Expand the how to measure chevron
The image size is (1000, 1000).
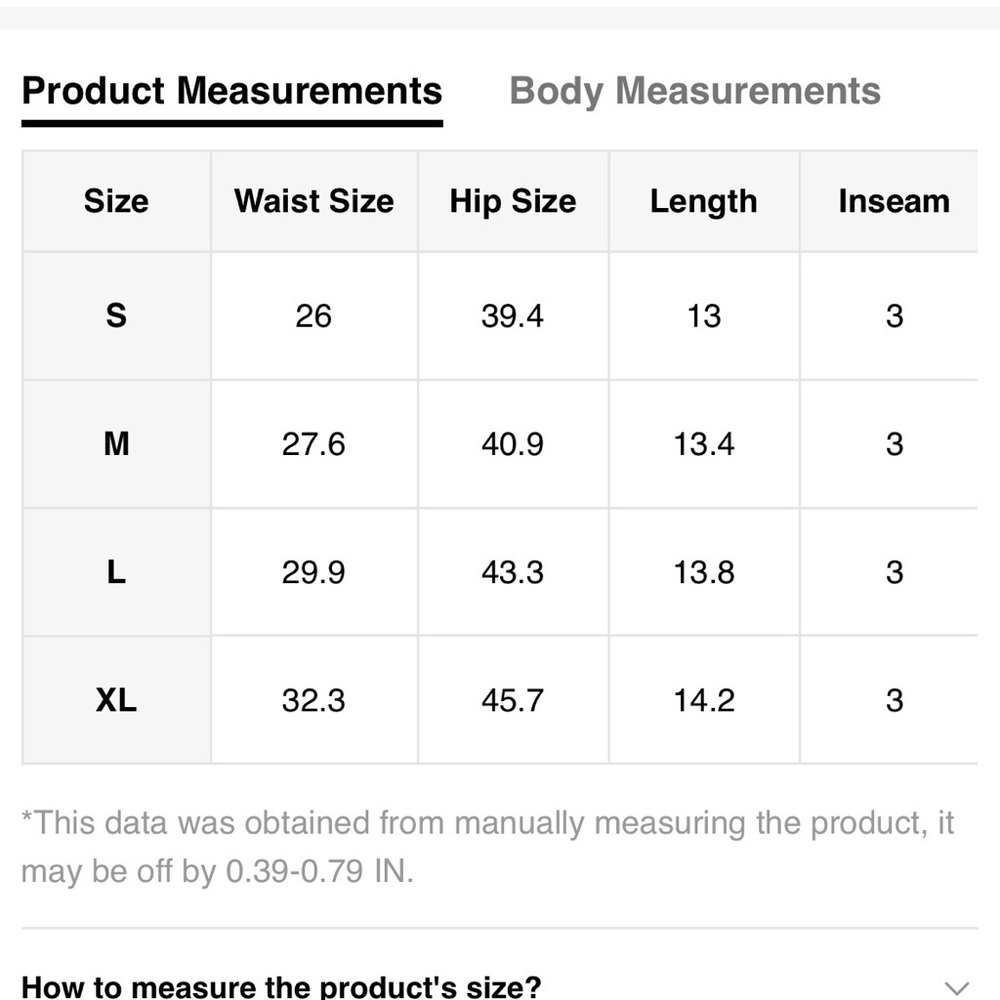click(x=957, y=988)
